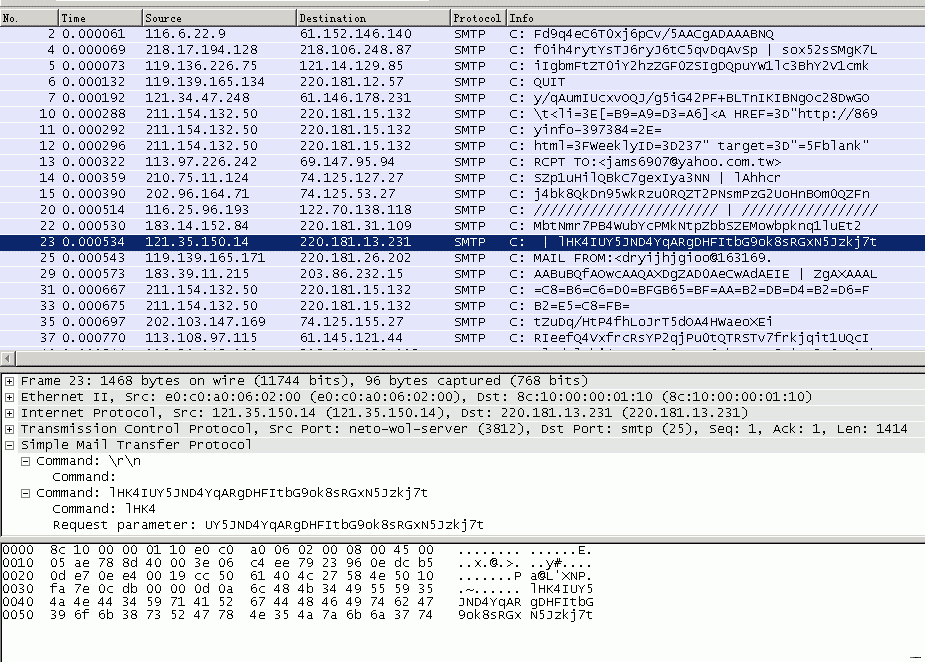Viewport: 925px width, 662px height.
Task: Select packet 6 with QUIT command
Action: click(400, 81)
